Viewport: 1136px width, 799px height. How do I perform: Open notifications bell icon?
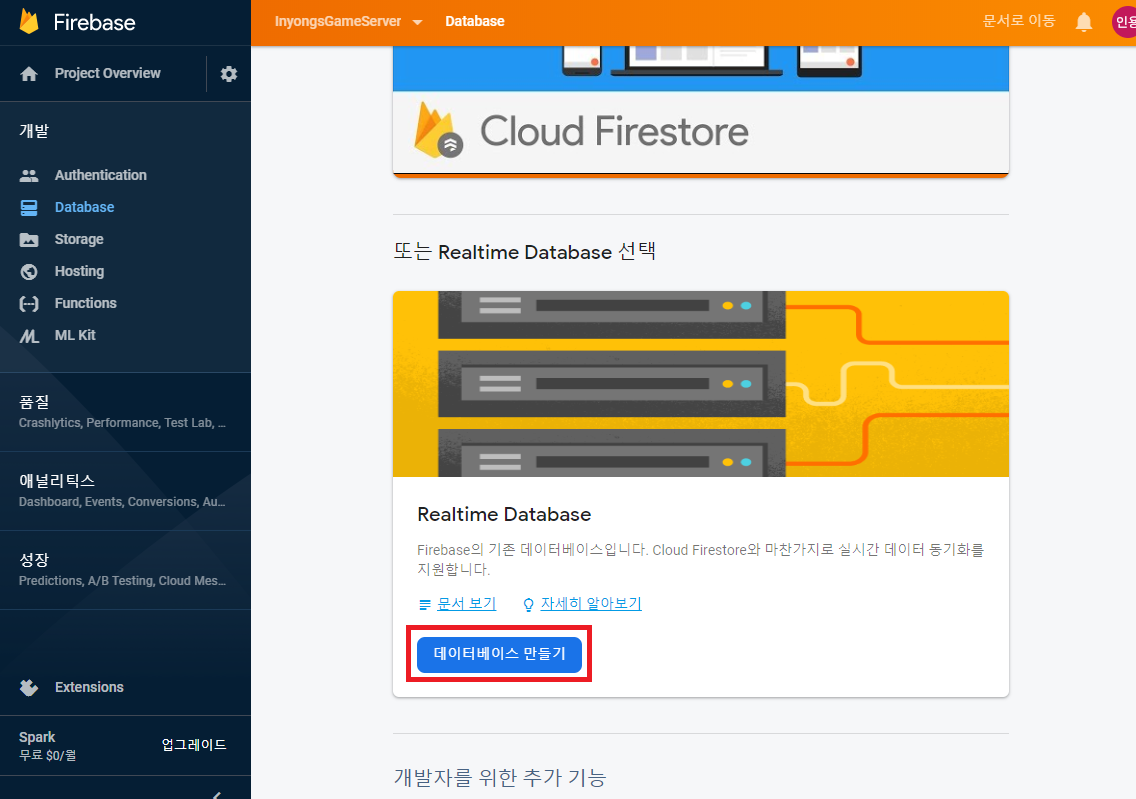click(x=1084, y=22)
